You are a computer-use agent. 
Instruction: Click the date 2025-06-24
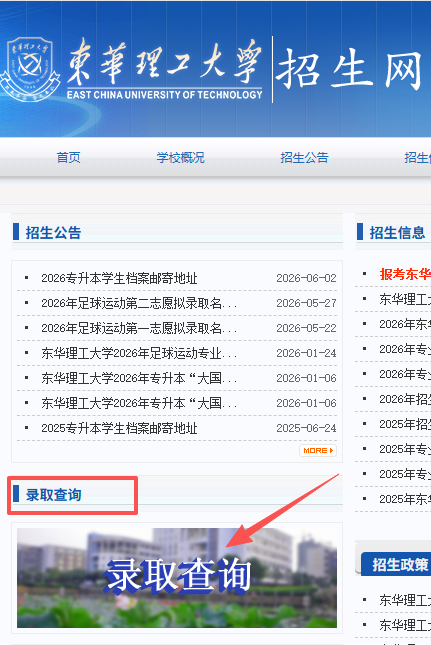(306, 428)
